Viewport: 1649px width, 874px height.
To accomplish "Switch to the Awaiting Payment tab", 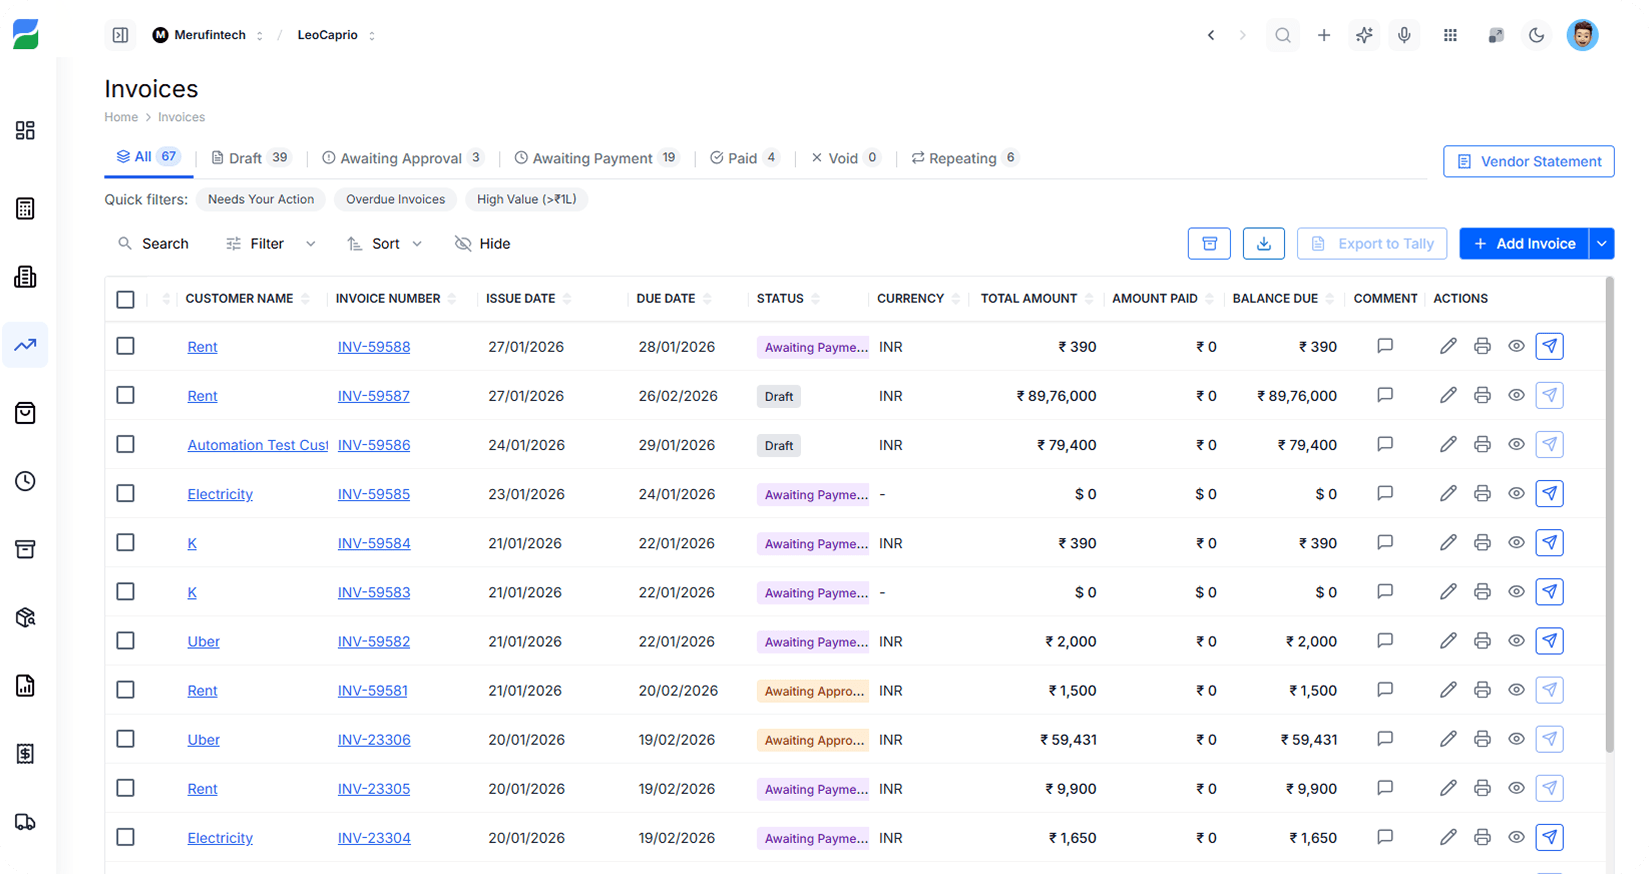I will pos(592,158).
